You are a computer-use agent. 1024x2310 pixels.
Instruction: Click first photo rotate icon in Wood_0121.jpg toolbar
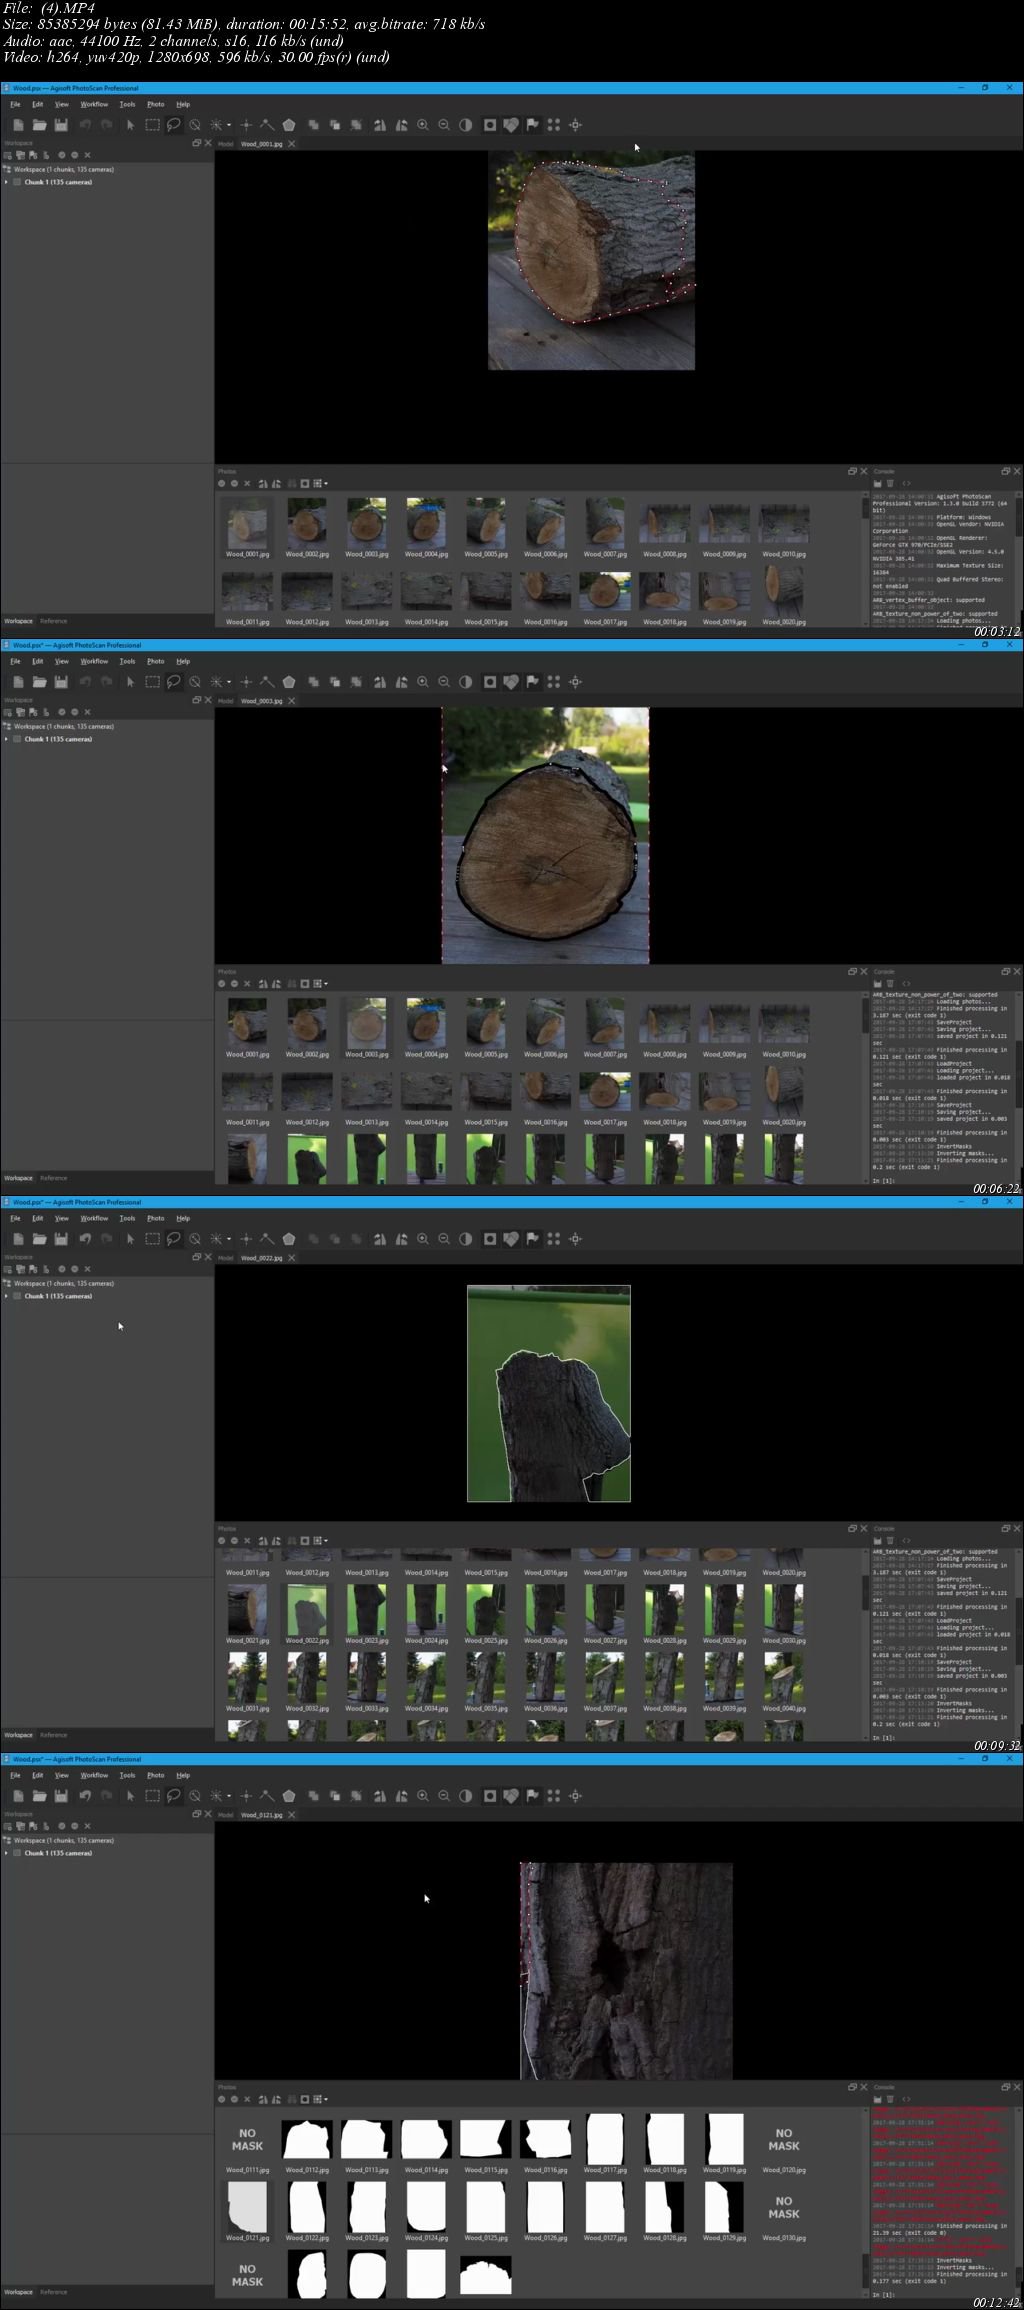(380, 1796)
